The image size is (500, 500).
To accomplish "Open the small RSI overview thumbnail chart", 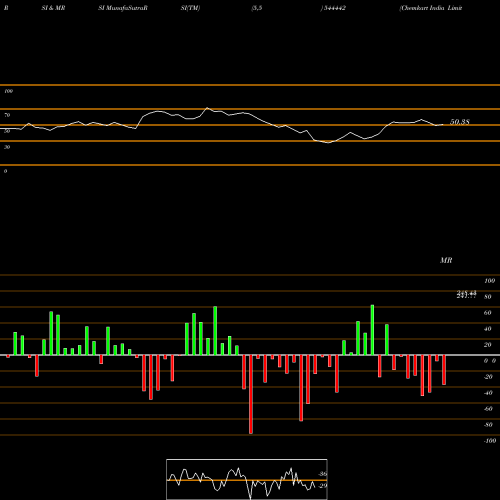I will click(x=247, y=479).
